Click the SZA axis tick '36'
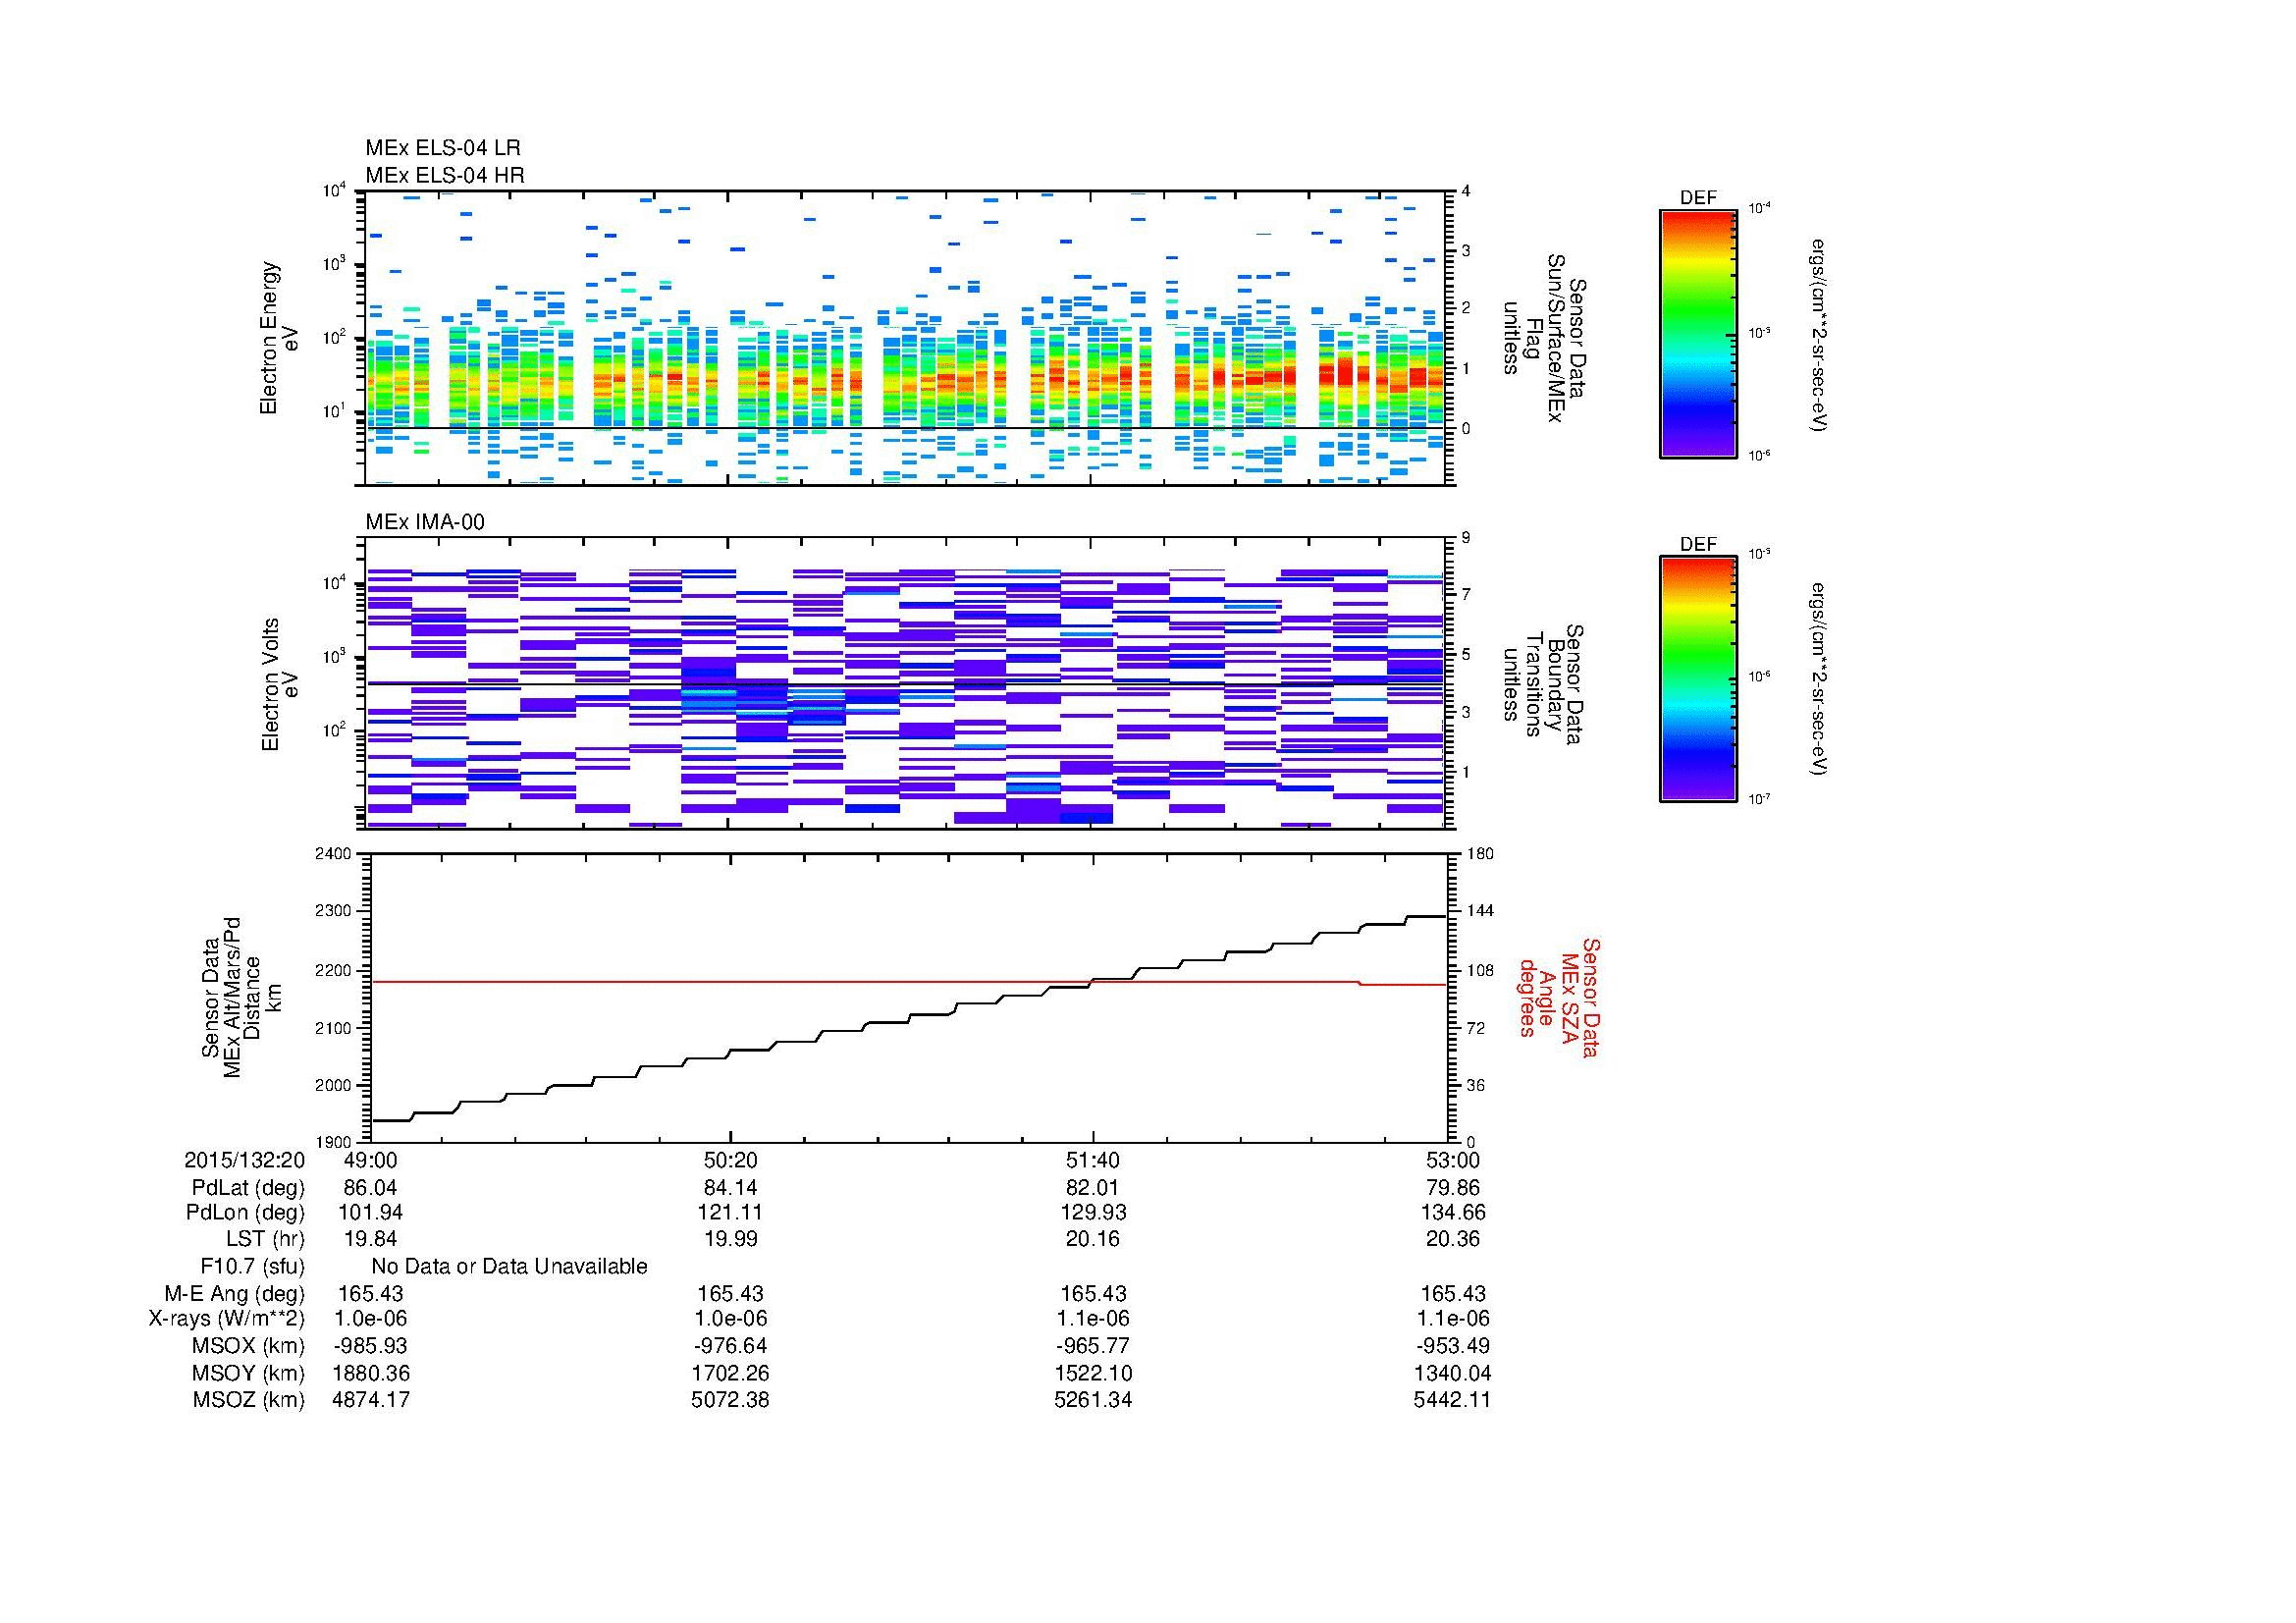This screenshot has height=1623, width=2296. pyautogui.click(x=1476, y=1085)
